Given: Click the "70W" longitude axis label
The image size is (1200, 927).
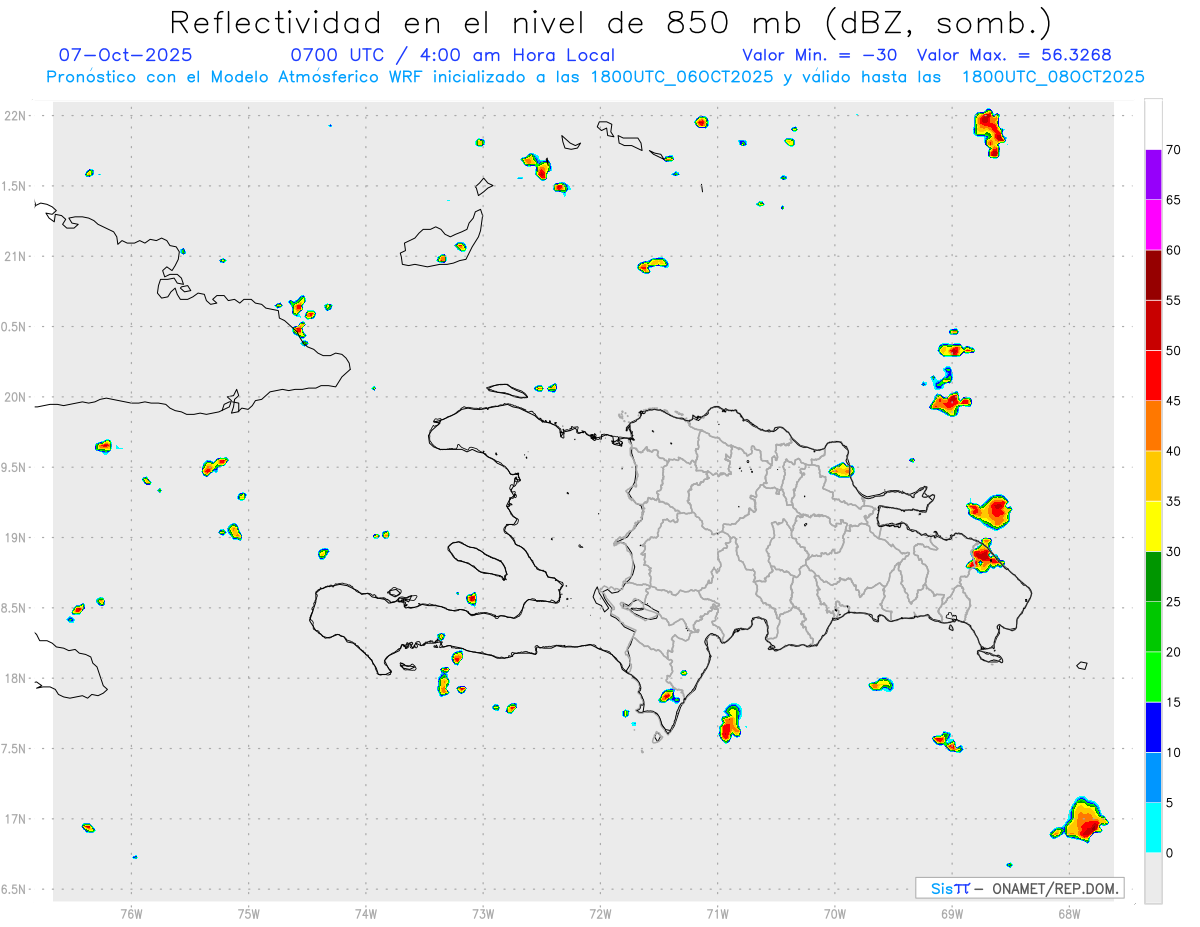Looking at the screenshot, I should pyautogui.click(x=835, y=913).
